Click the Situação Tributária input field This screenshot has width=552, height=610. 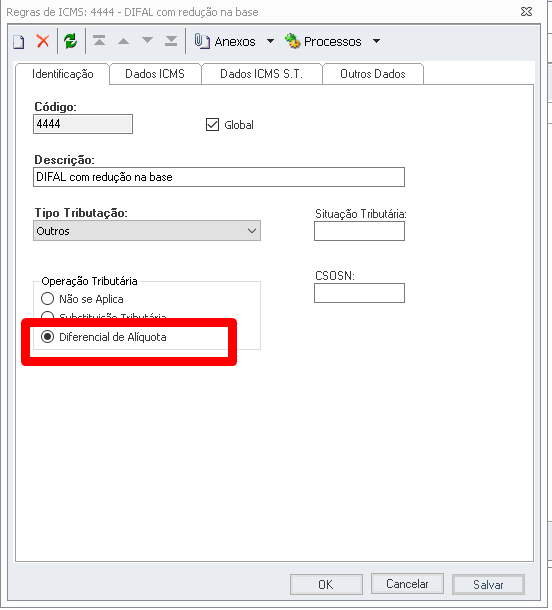(x=359, y=231)
